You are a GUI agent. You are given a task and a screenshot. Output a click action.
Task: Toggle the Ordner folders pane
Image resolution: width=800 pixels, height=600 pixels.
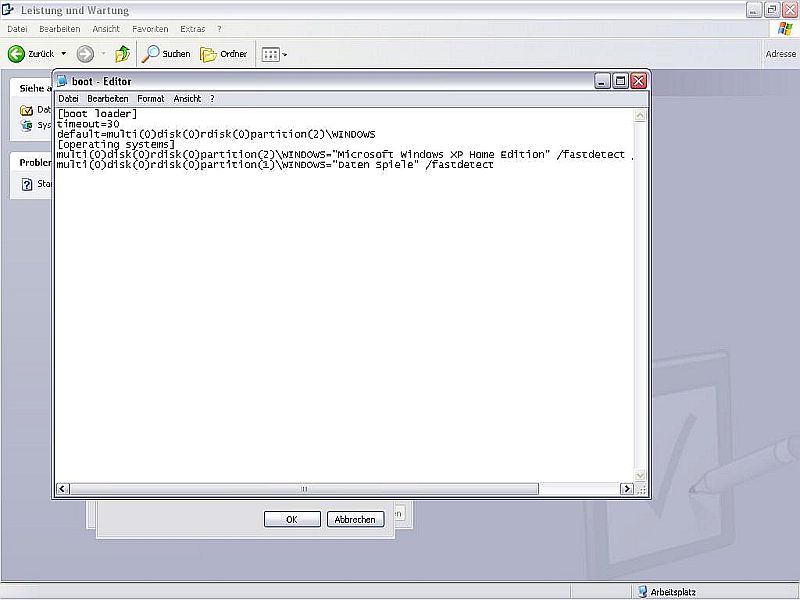pyautogui.click(x=223, y=54)
